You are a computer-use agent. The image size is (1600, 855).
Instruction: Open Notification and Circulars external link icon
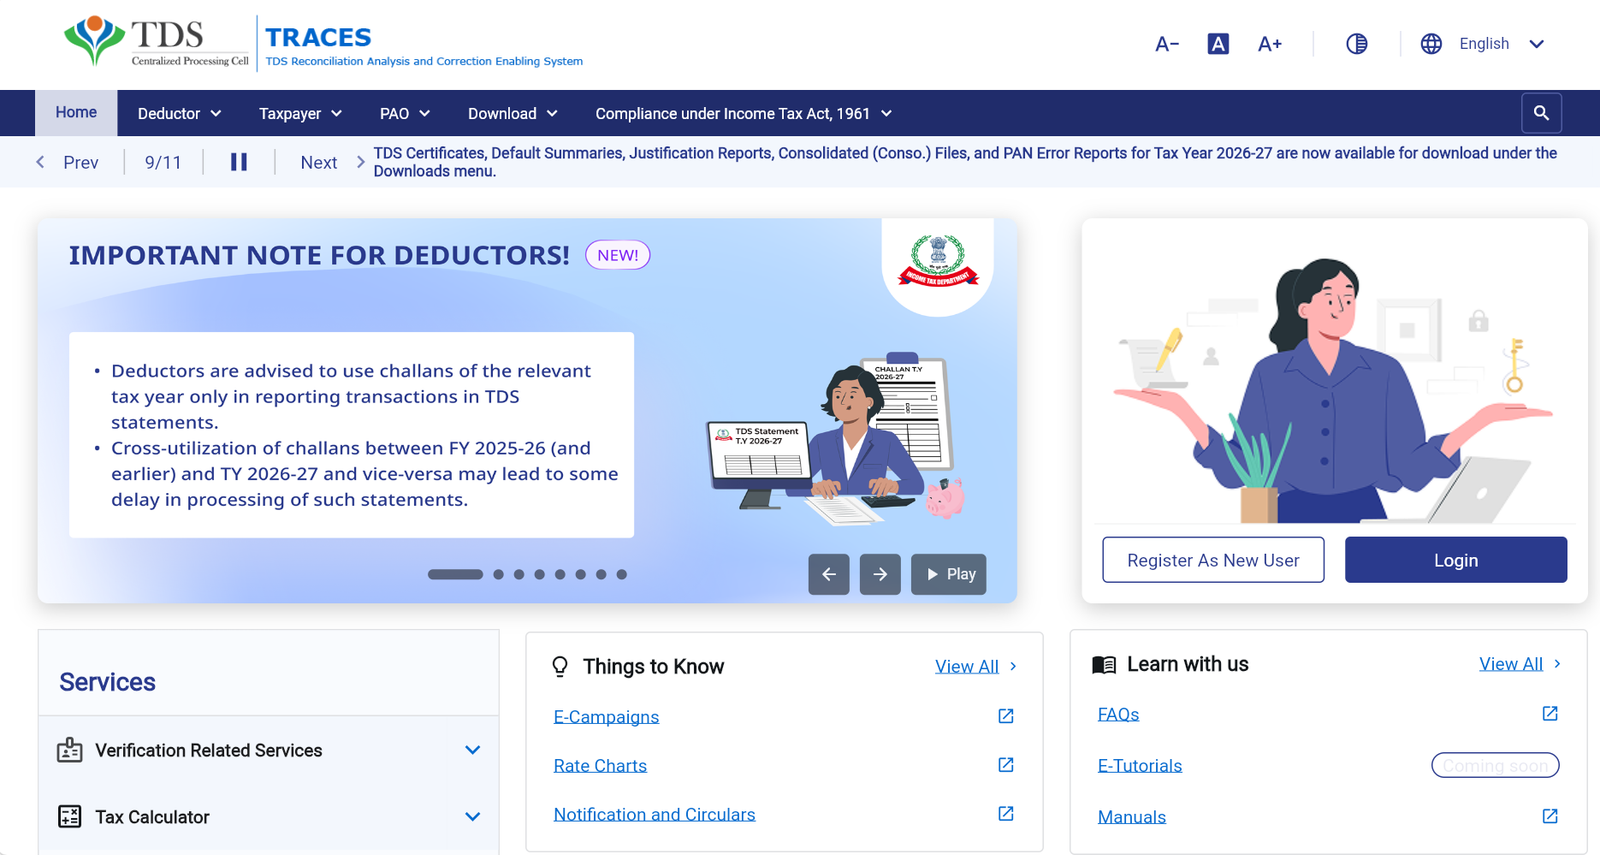point(1006,814)
